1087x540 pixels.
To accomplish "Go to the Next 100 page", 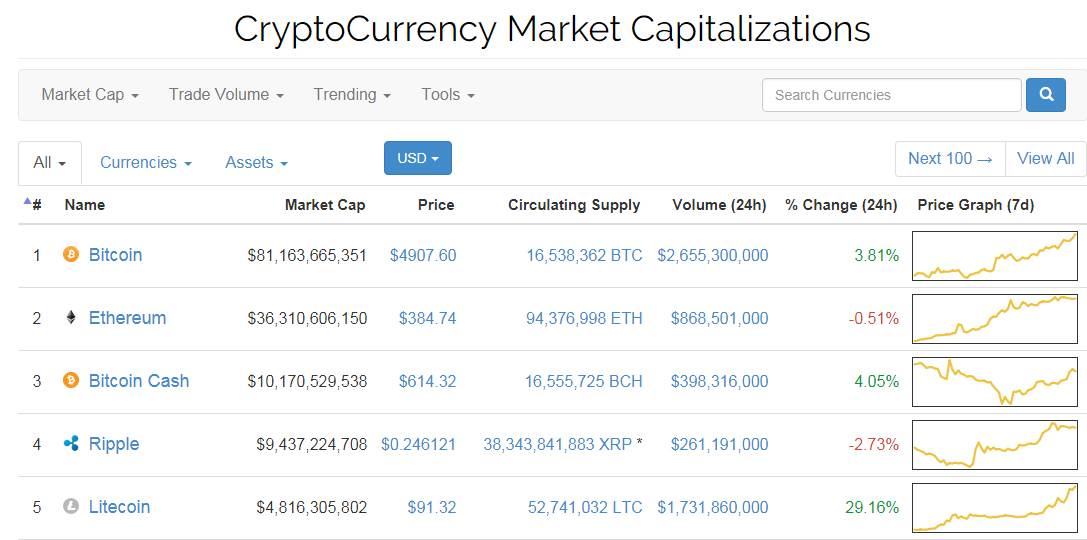I will coord(950,158).
